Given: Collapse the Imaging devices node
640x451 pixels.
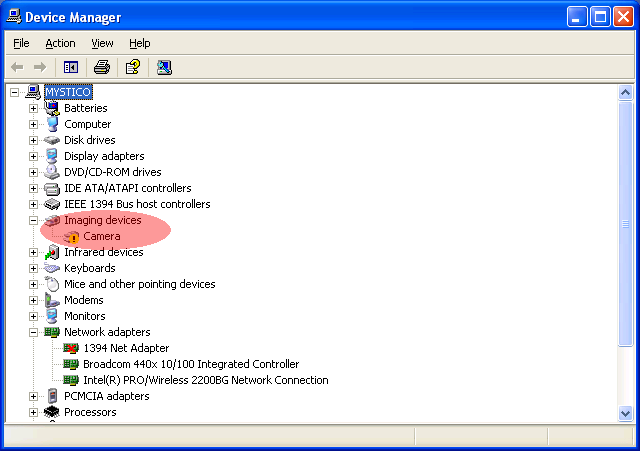Looking at the screenshot, I should pos(33,220).
